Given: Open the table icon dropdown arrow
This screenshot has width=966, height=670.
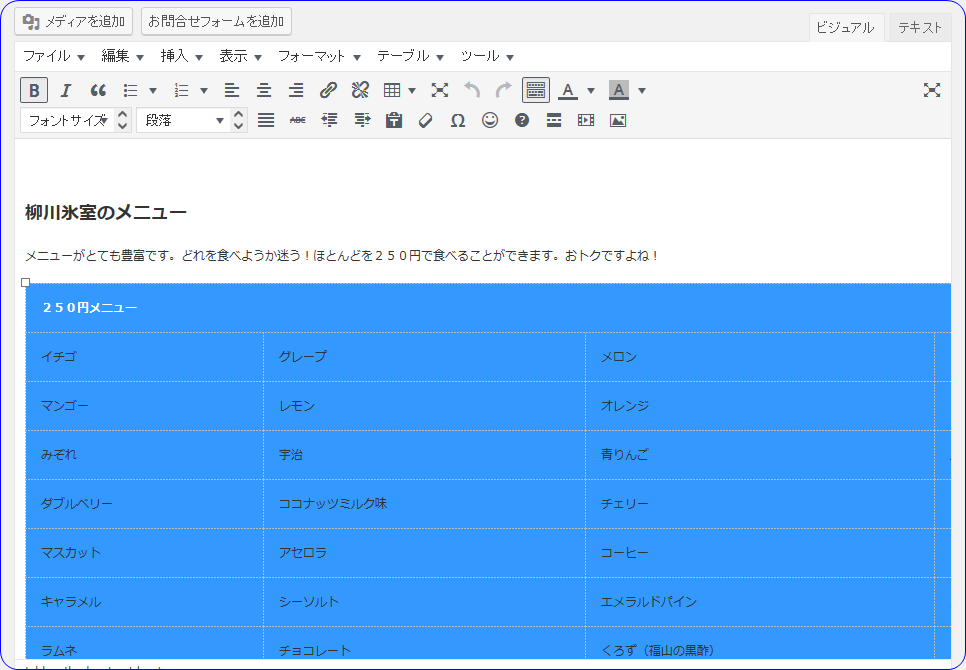Looking at the screenshot, I should coord(412,91).
